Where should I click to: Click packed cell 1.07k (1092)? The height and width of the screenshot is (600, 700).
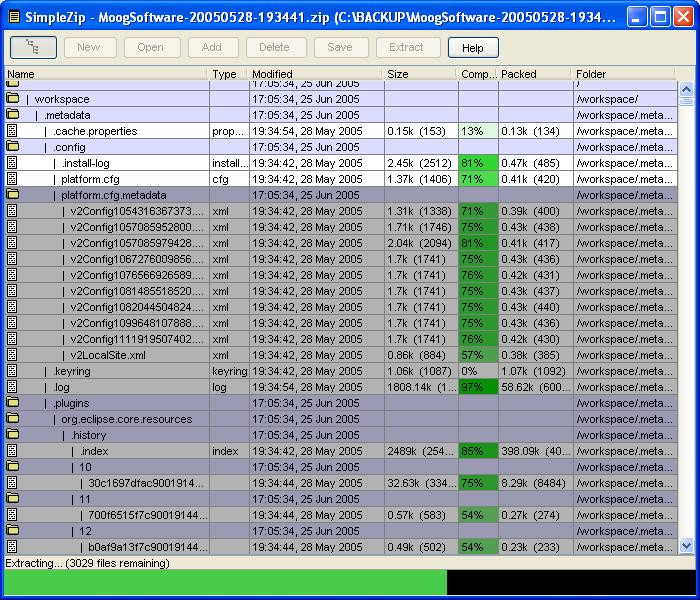point(535,371)
